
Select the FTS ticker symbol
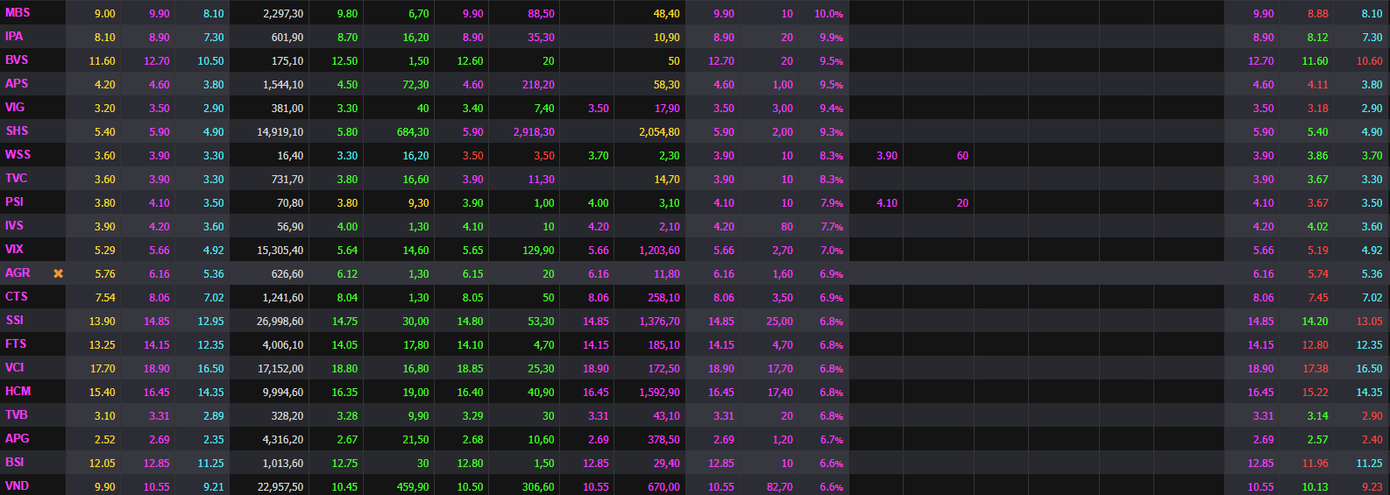pos(16,344)
